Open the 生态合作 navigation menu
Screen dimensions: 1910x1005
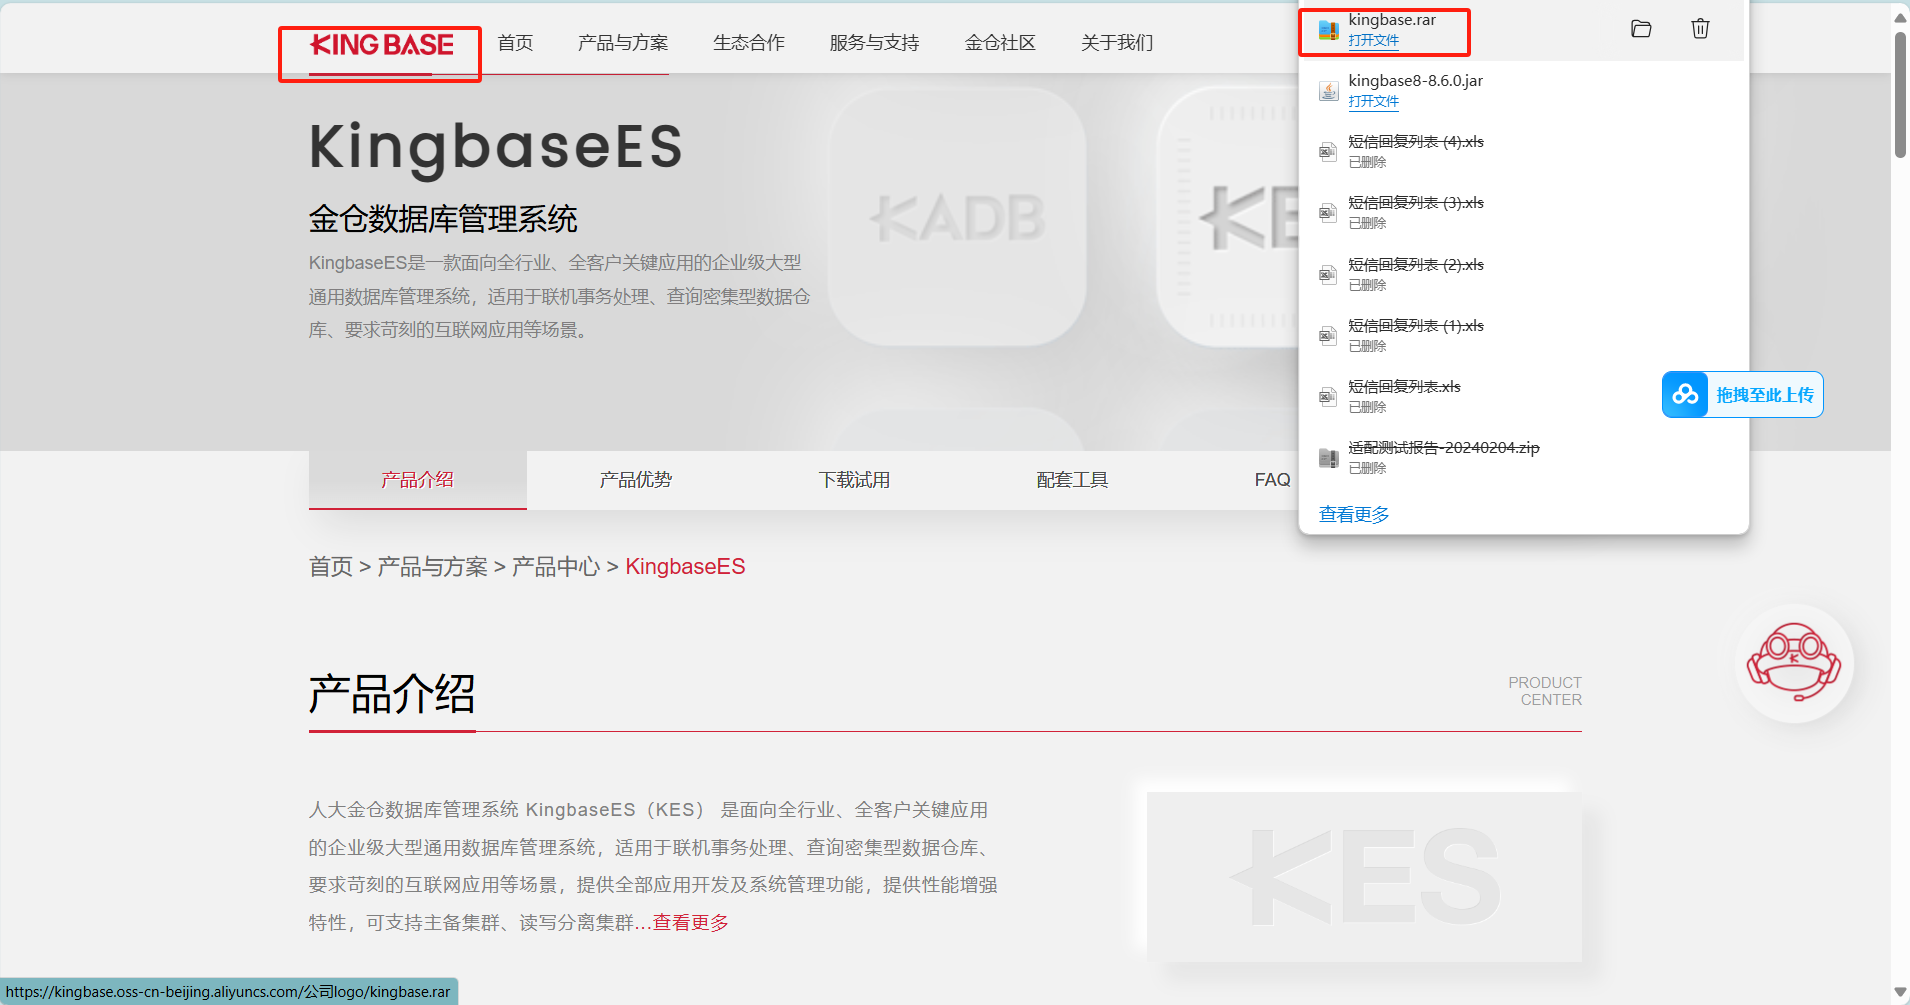[749, 43]
